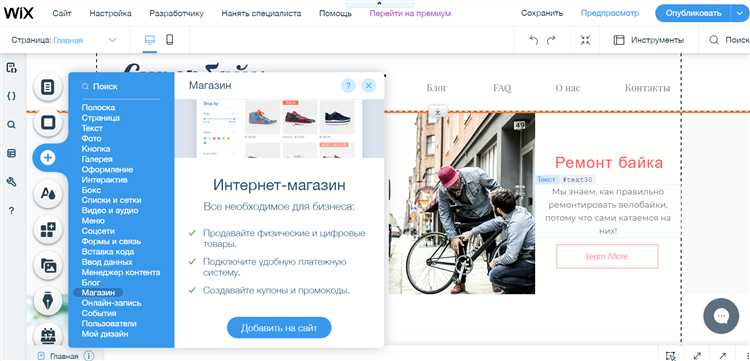Click the Wix logo
The height and width of the screenshot is (361, 750).
[x=19, y=13]
